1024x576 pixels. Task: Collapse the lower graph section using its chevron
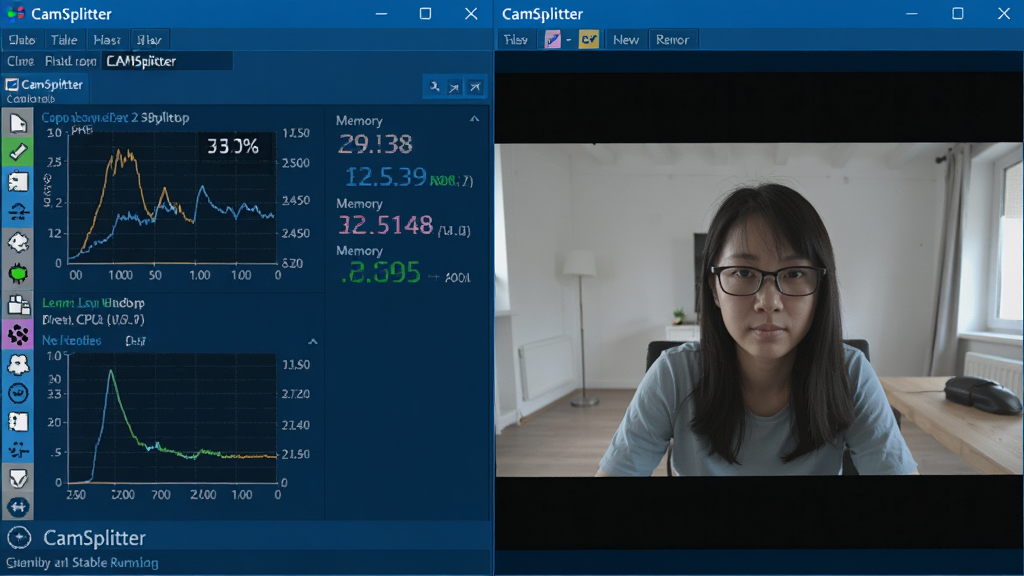tap(313, 341)
